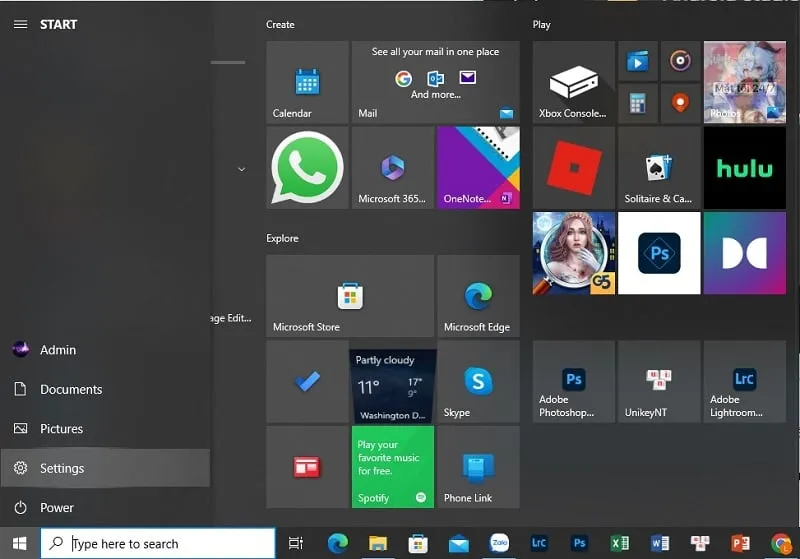Open Adobe Lightroom tile

pyautogui.click(x=744, y=381)
